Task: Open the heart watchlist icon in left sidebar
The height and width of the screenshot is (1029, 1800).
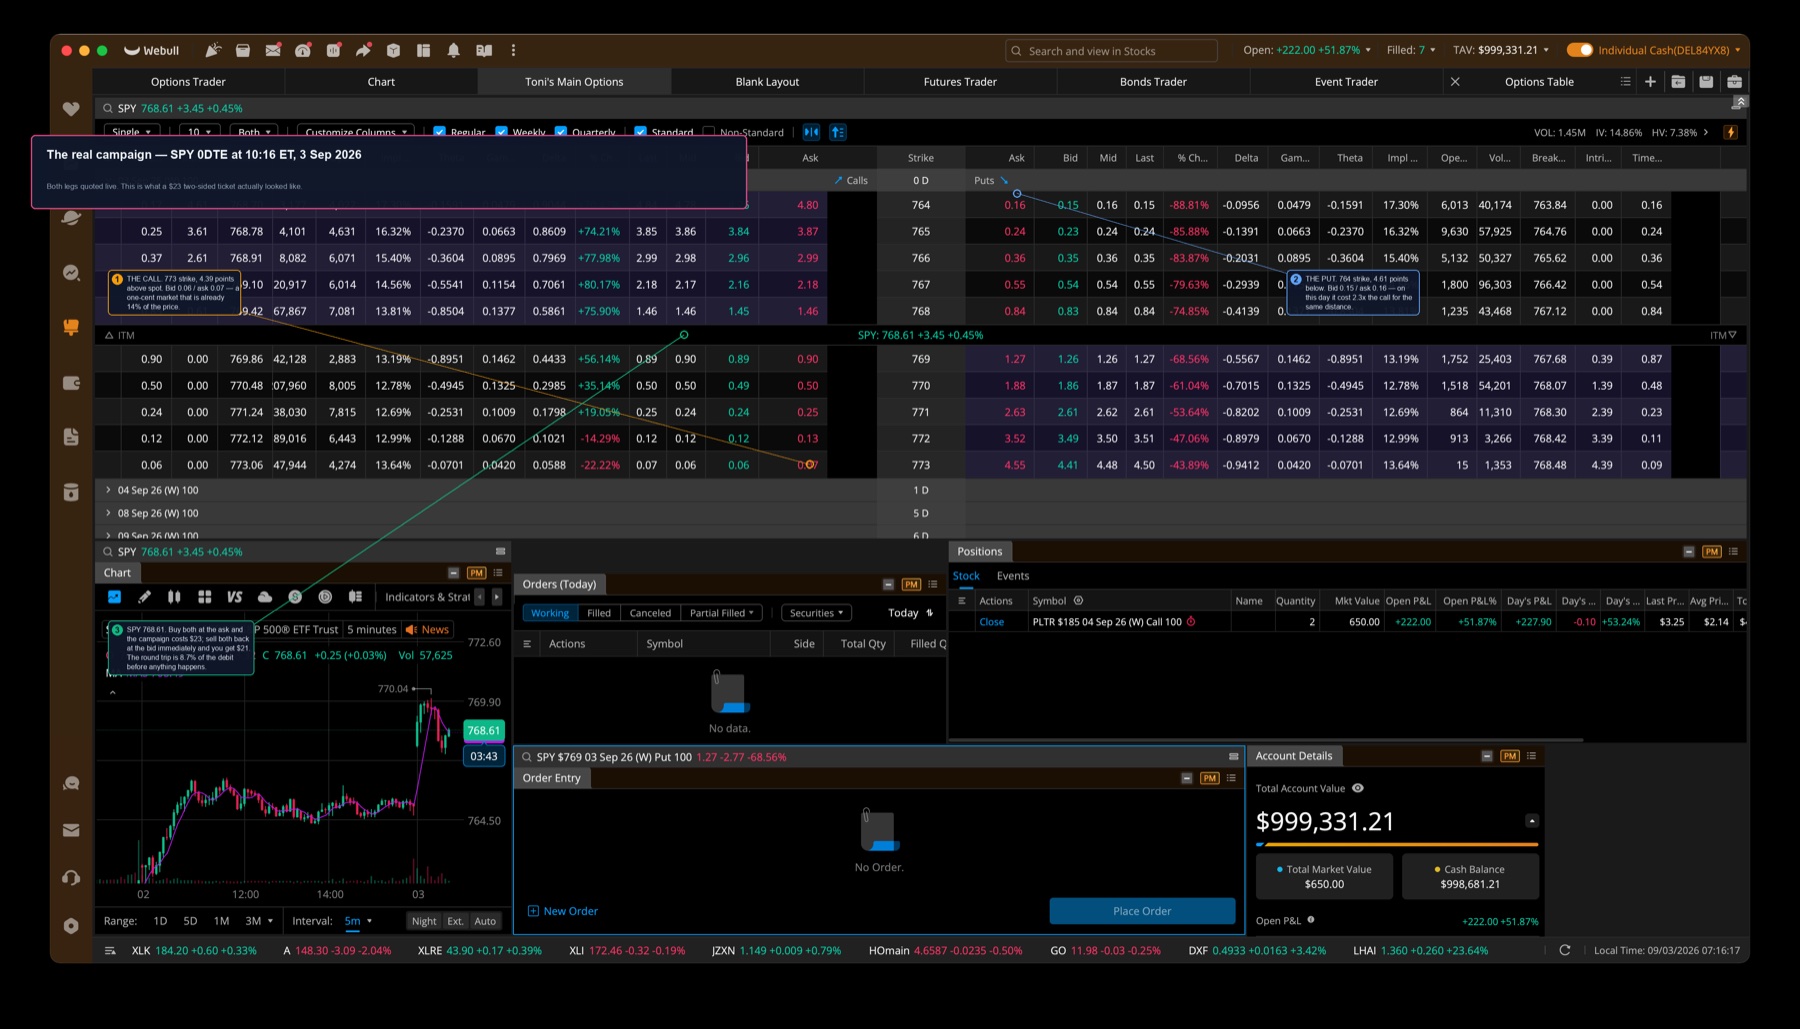Action: pos(71,109)
